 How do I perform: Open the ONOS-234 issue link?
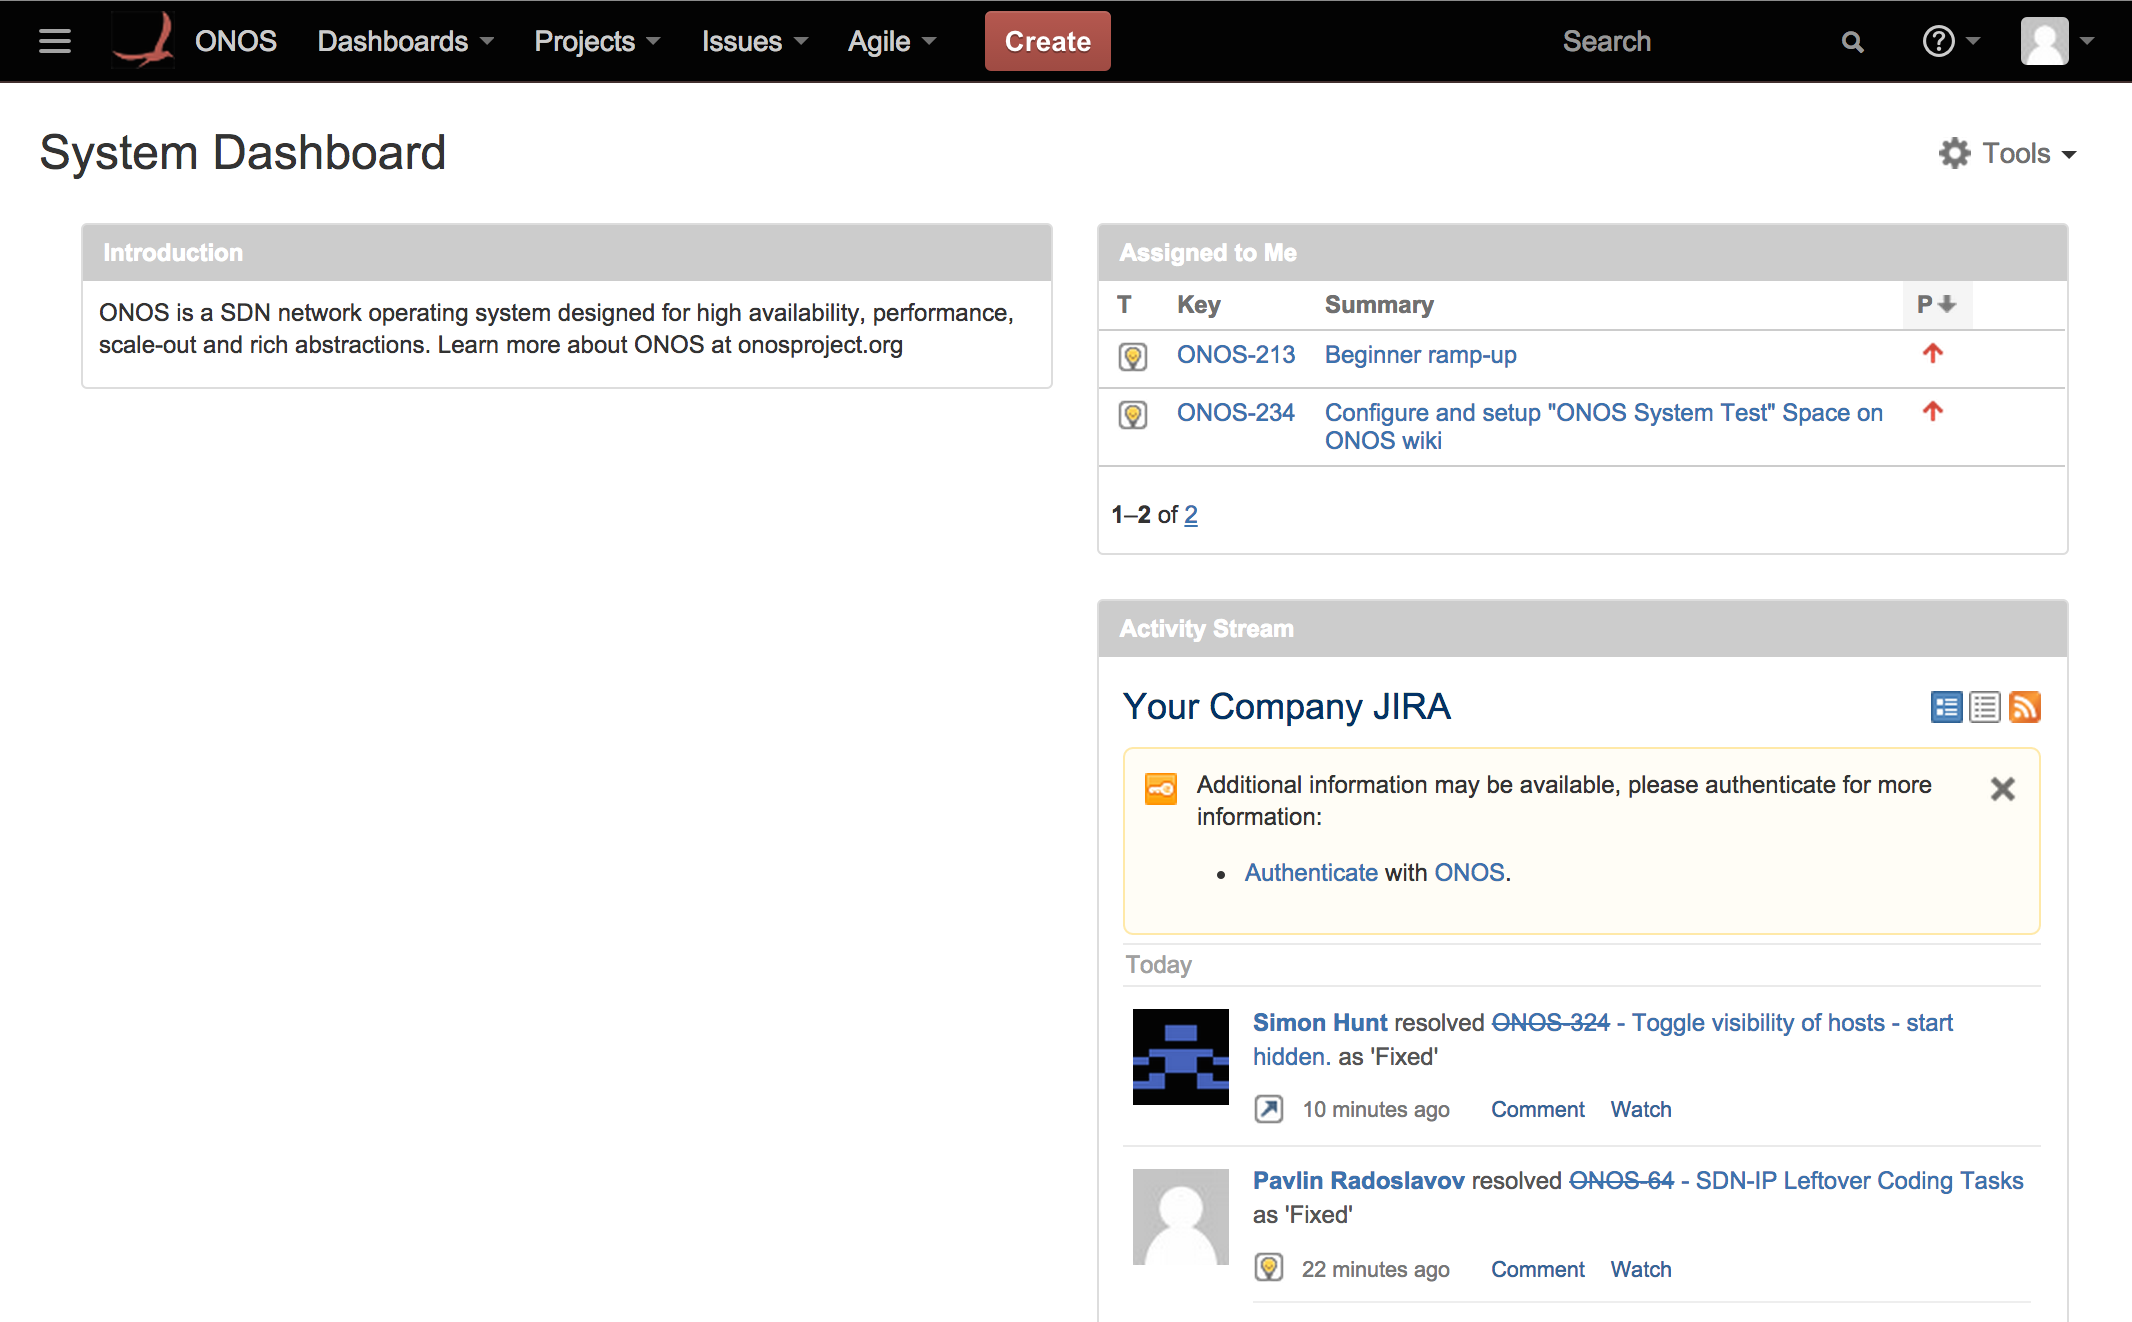click(1235, 412)
